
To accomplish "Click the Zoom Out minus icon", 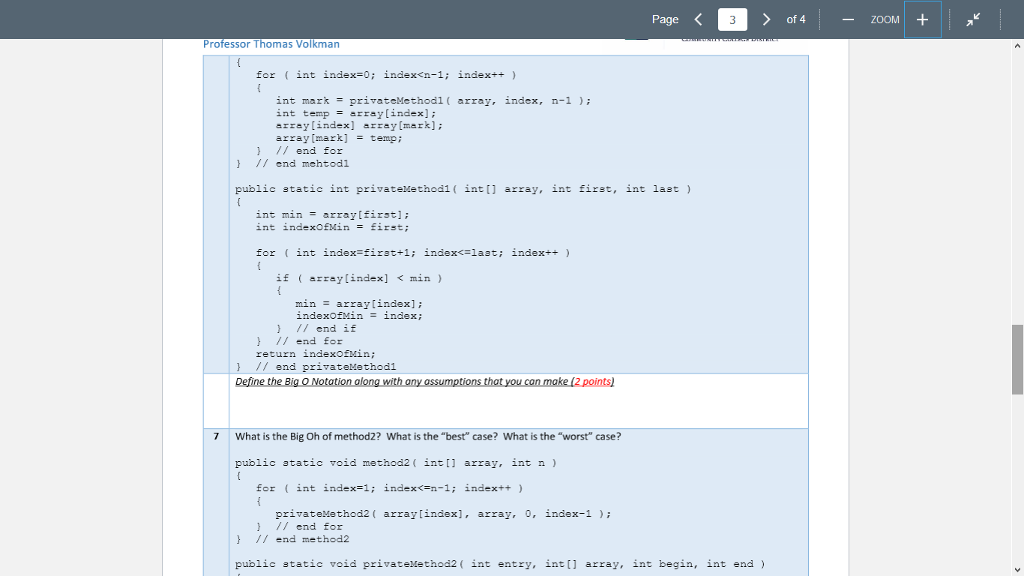I will [x=848, y=19].
